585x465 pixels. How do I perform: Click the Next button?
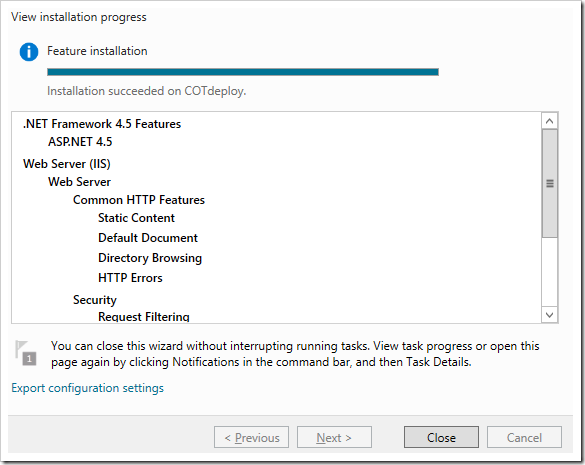[334, 437]
